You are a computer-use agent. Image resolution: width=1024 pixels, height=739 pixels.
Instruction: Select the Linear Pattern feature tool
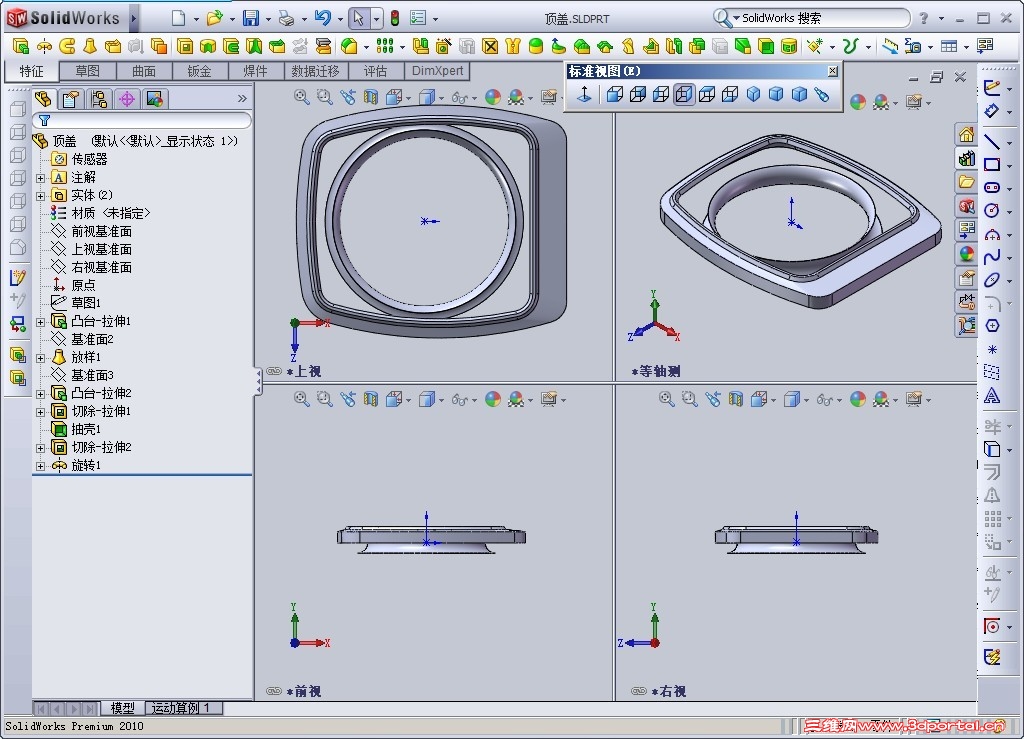[x=385, y=46]
